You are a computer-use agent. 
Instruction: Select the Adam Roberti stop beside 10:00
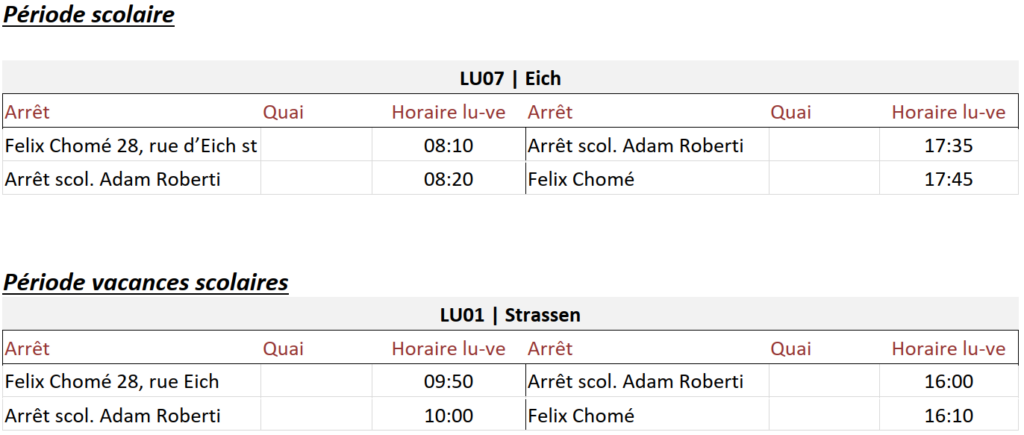[112, 415]
